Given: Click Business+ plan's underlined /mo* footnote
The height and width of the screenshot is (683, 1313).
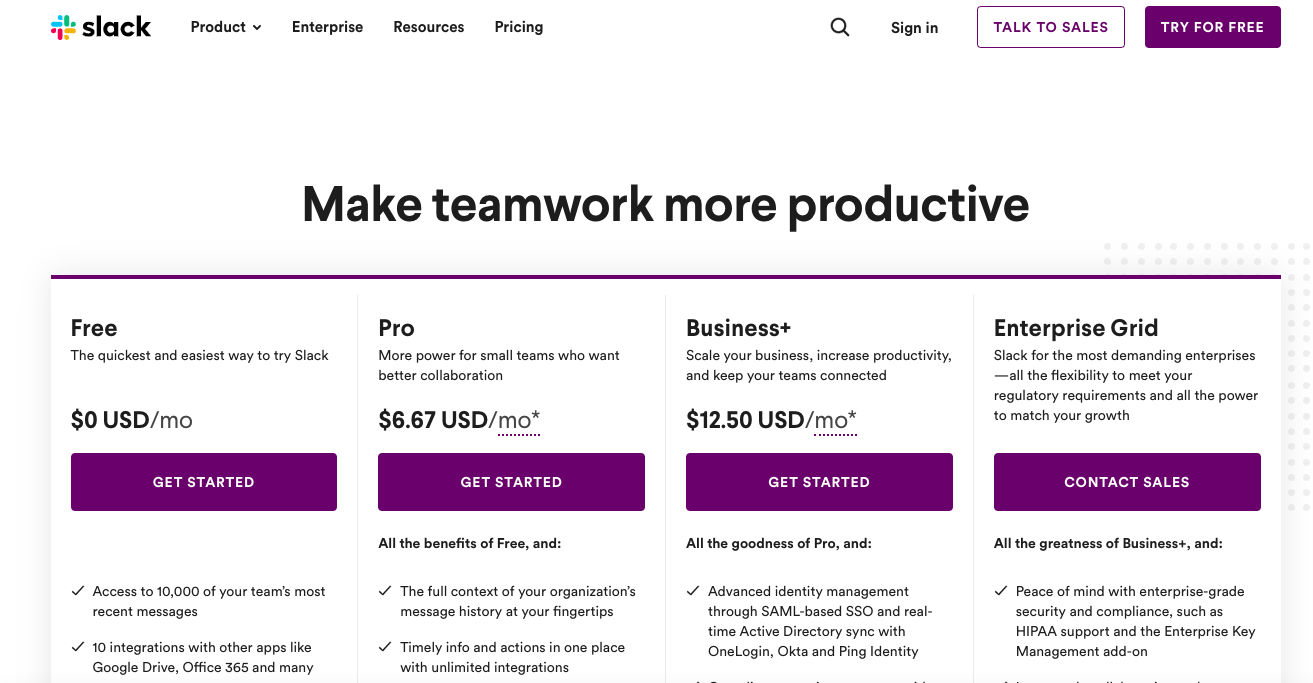Looking at the screenshot, I should click(x=835, y=420).
